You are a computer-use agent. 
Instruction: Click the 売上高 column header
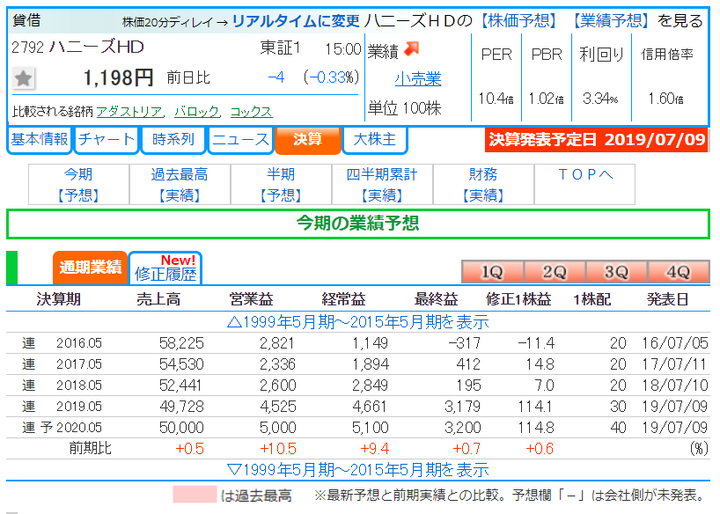pyautogui.click(x=158, y=299)
